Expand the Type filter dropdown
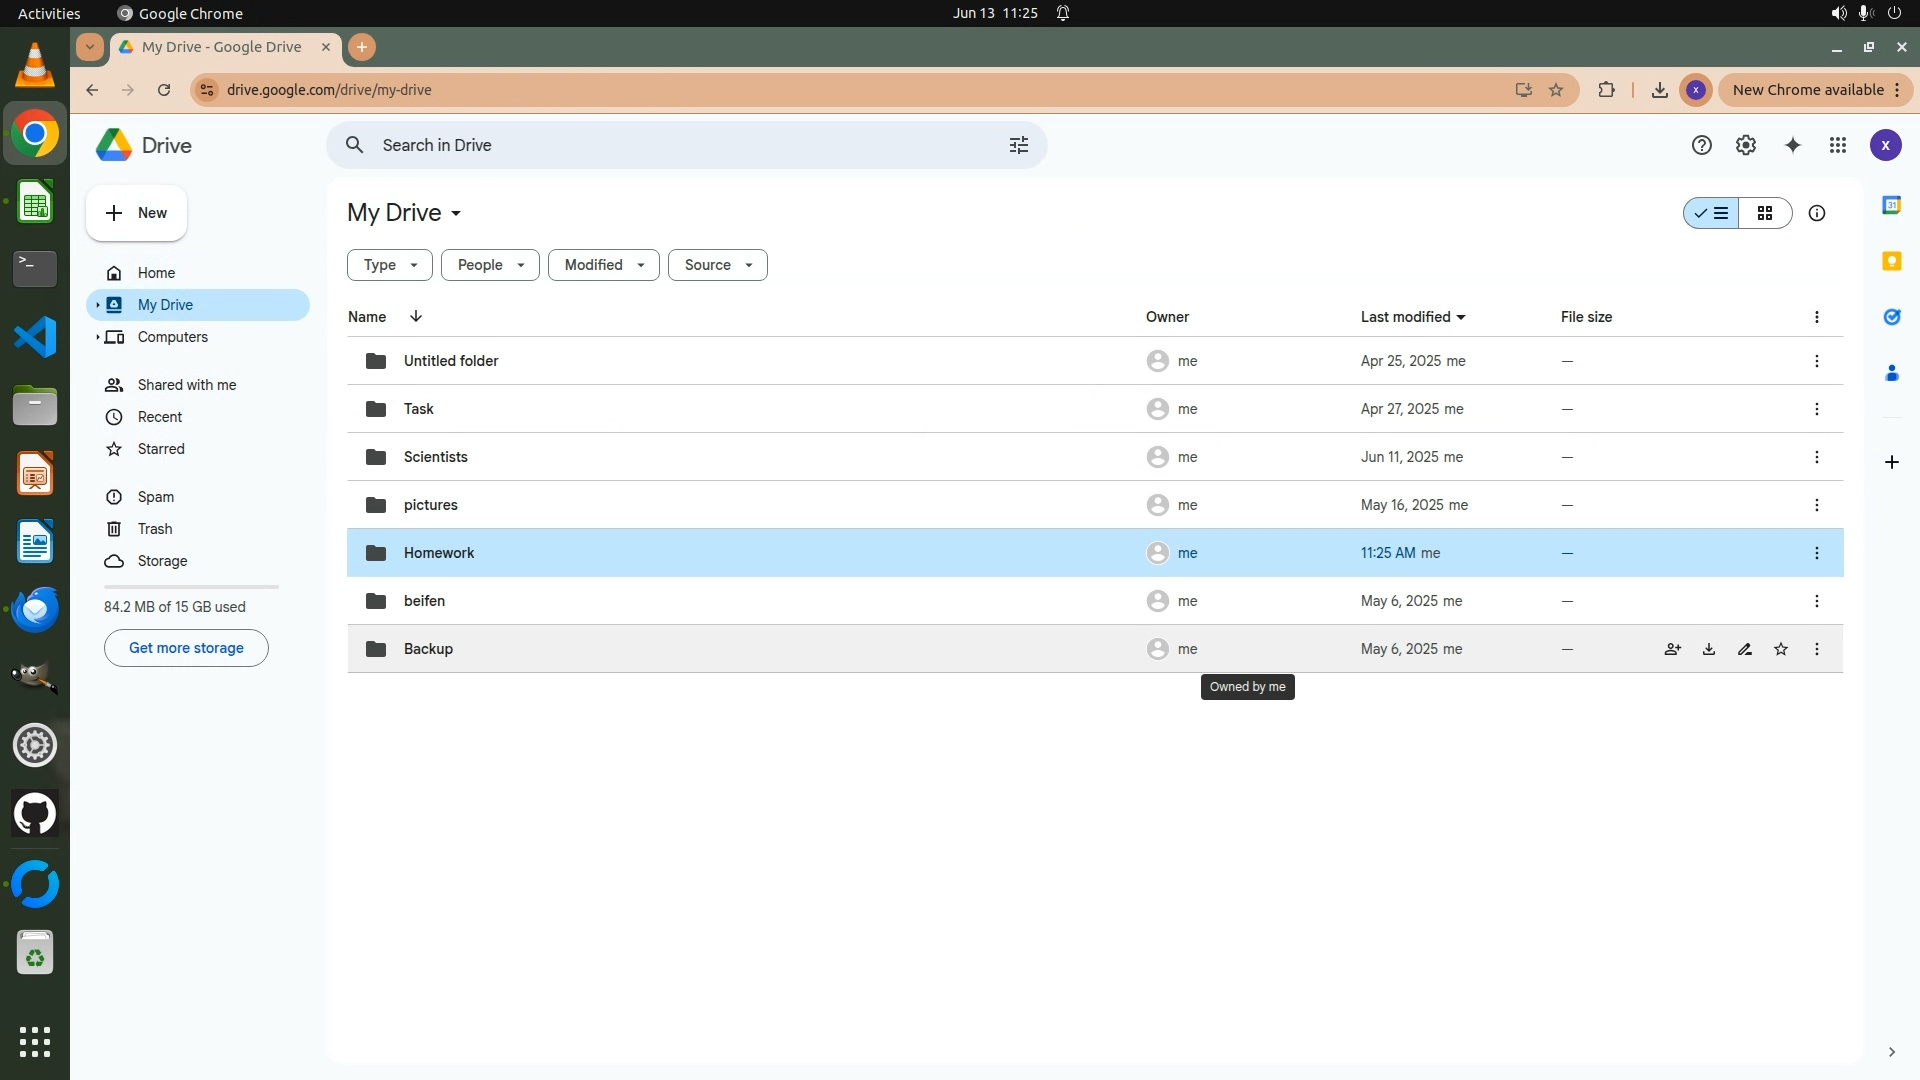 point(390,265)
